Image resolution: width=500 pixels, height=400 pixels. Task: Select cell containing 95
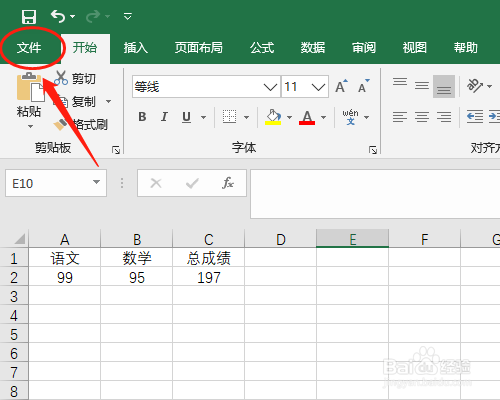(x=137, y=277)
